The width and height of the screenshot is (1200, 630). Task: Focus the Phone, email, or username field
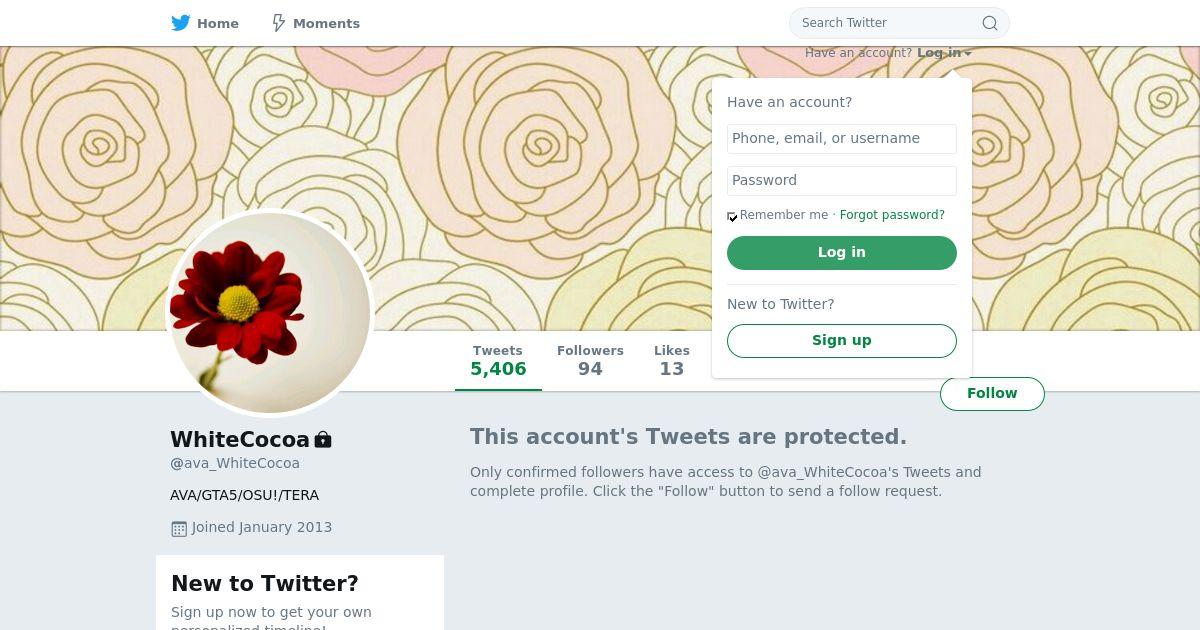841,138
